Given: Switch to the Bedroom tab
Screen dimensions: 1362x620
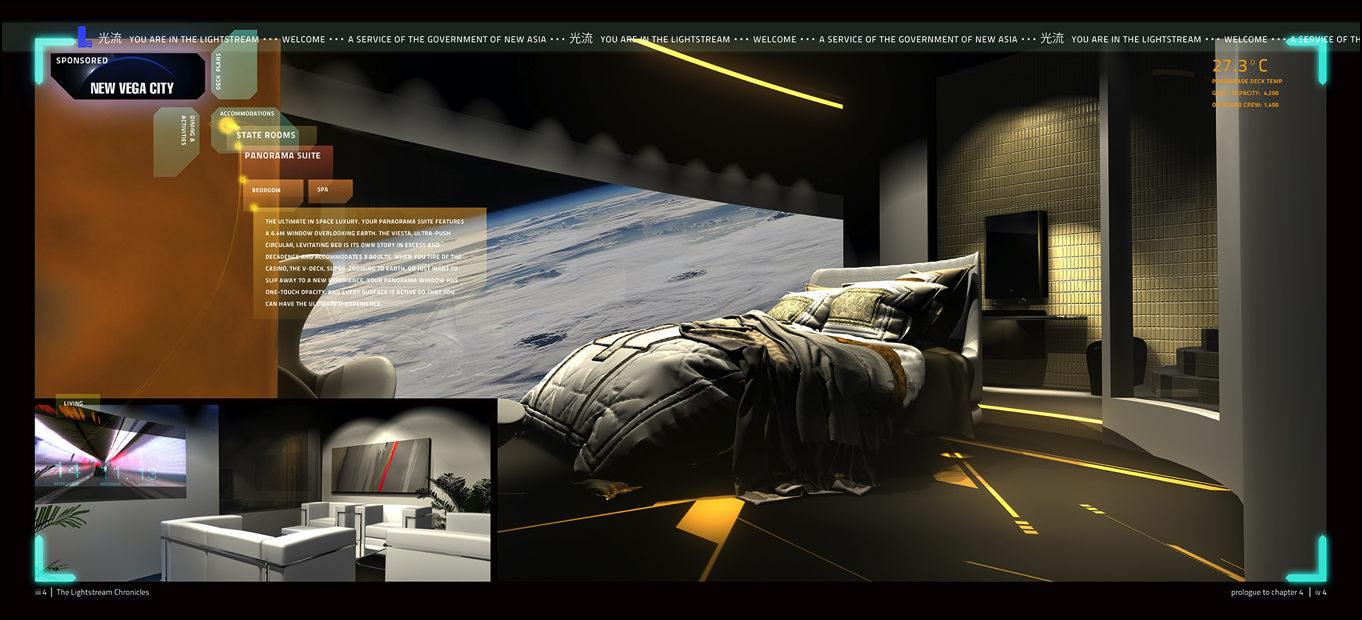Looking at the screenshot, I should click(x=267, y=190).
